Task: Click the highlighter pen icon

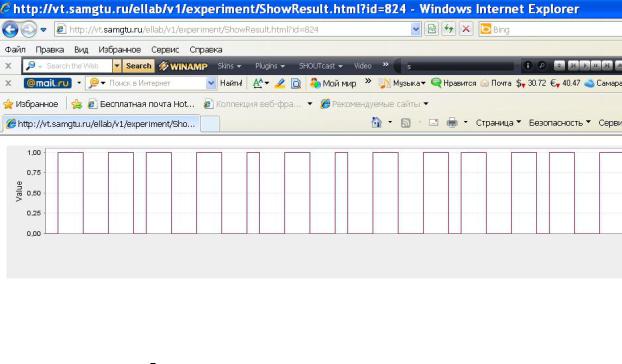Action: (280, 83)
